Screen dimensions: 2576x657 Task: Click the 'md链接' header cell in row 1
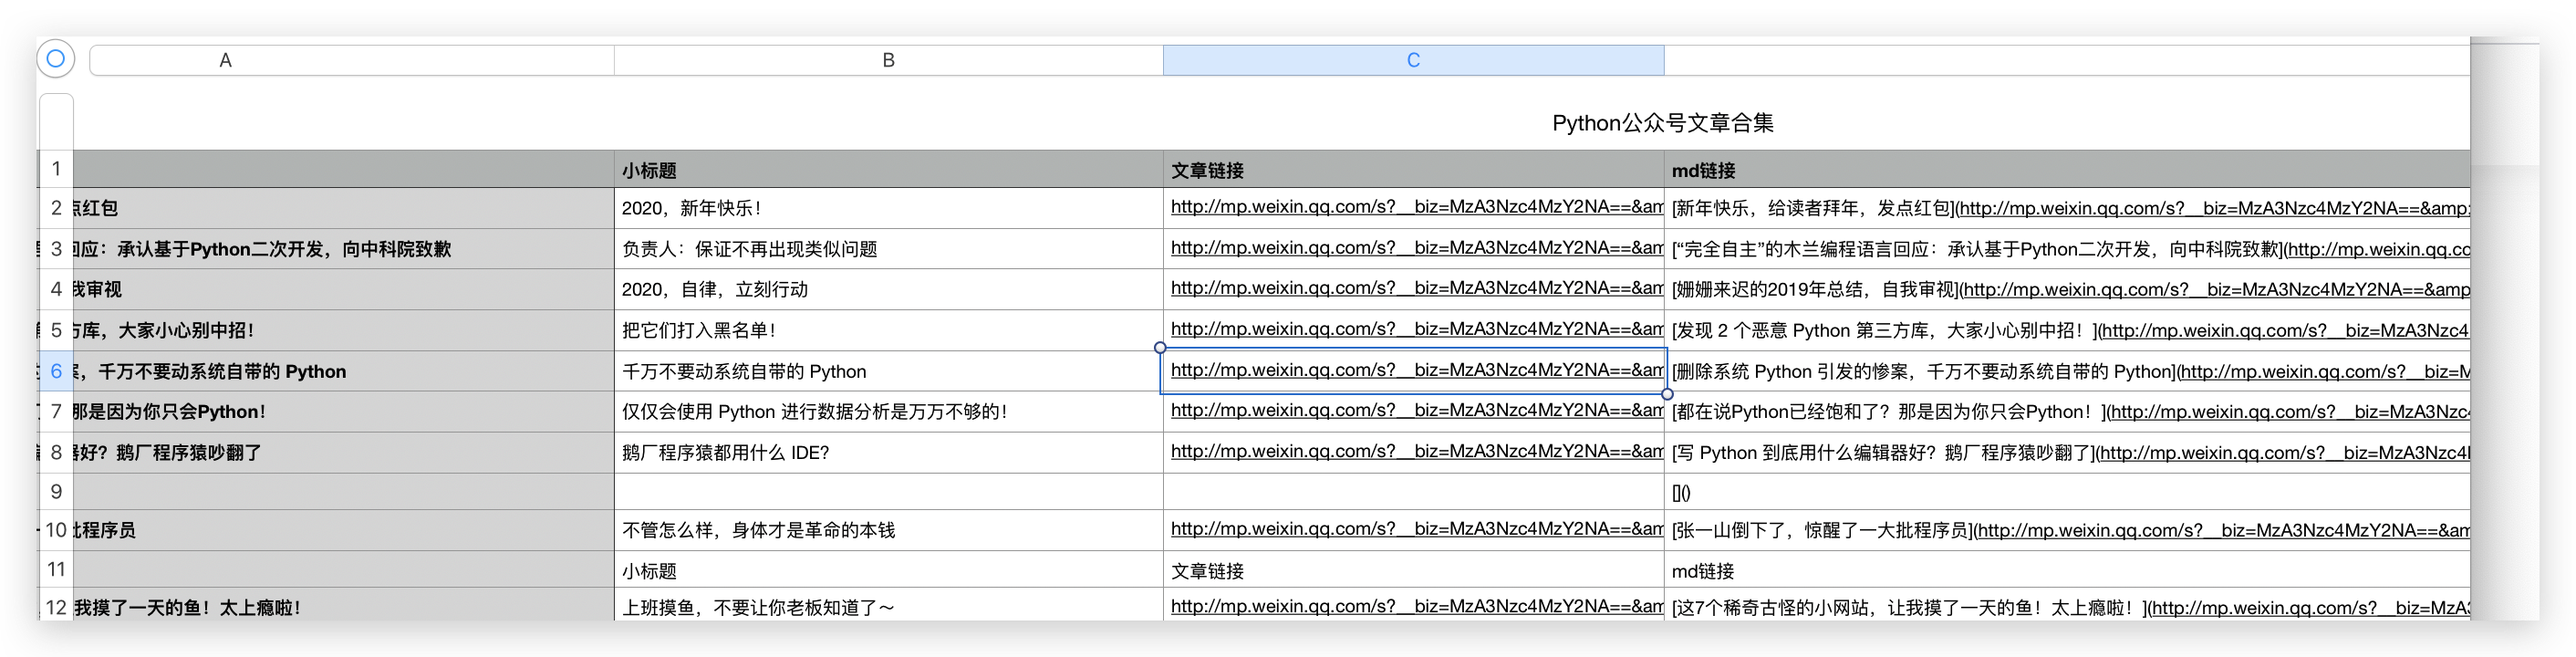point(1704,171)
